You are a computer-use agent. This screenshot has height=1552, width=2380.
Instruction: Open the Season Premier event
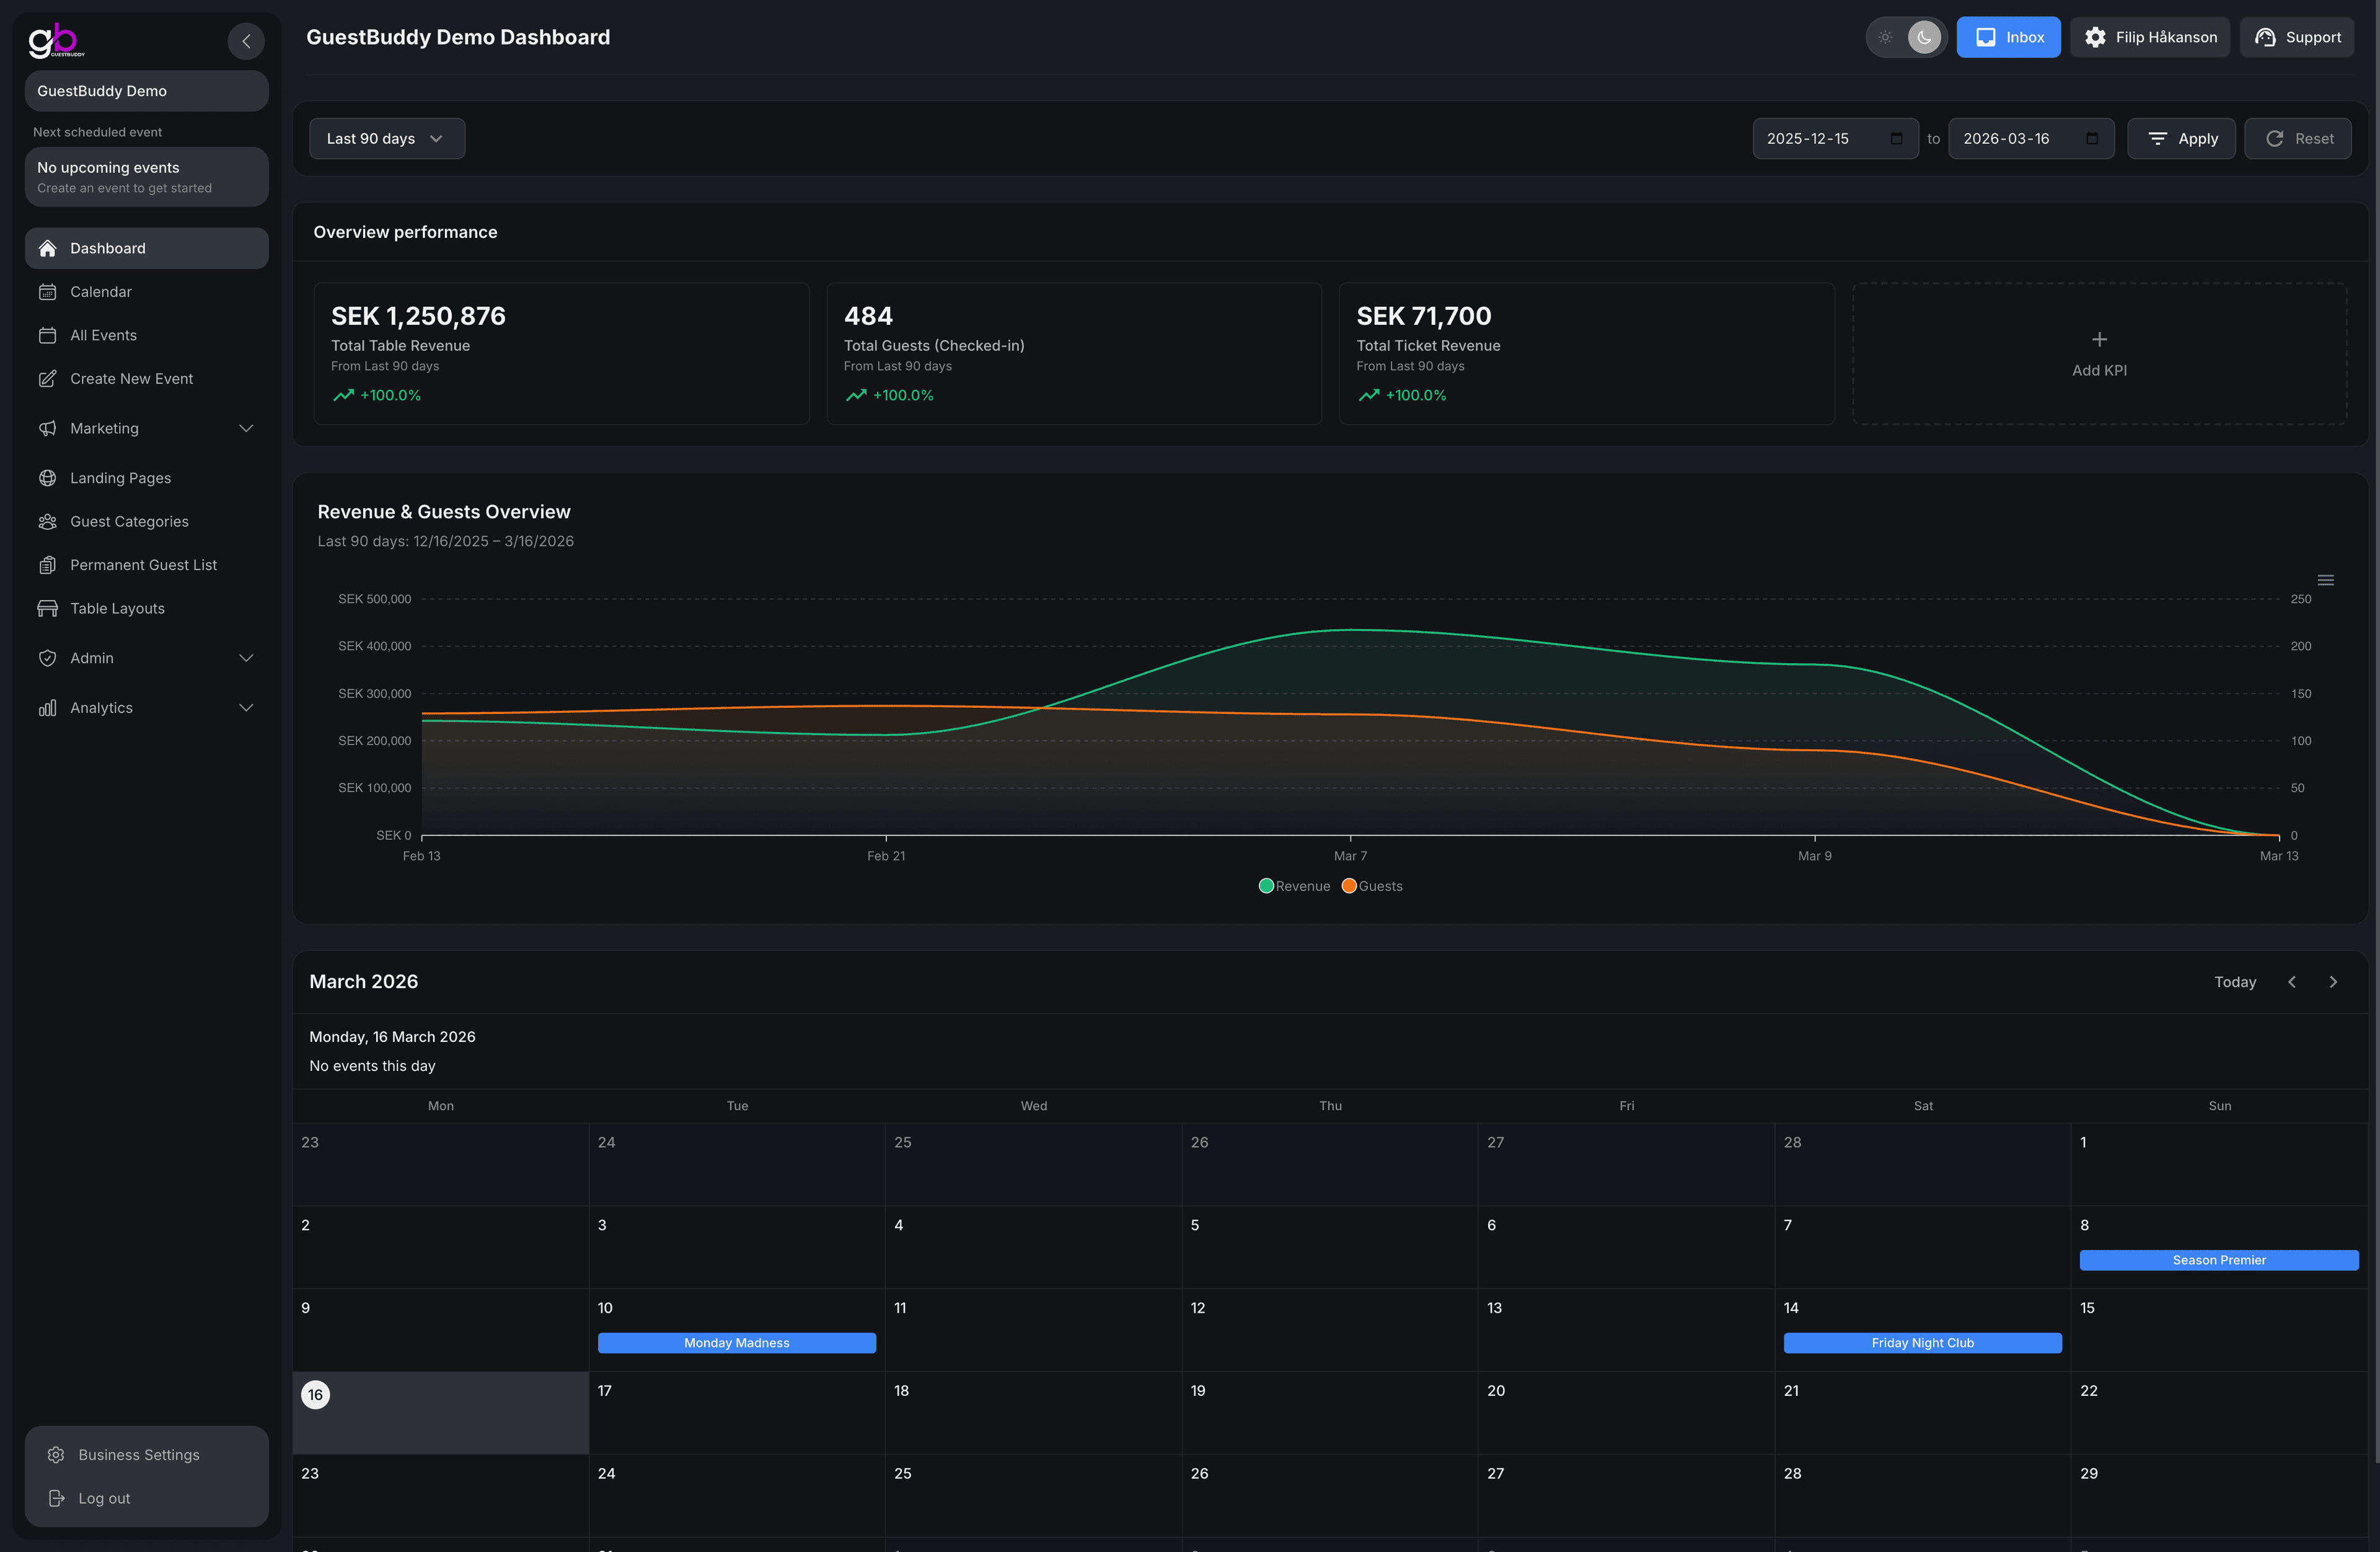tap(2218, 1260)
